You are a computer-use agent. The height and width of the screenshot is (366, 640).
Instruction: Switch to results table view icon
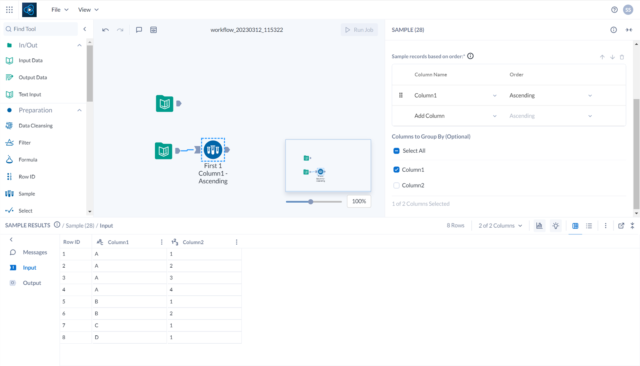pyautogui.click(x=575, y=226)
